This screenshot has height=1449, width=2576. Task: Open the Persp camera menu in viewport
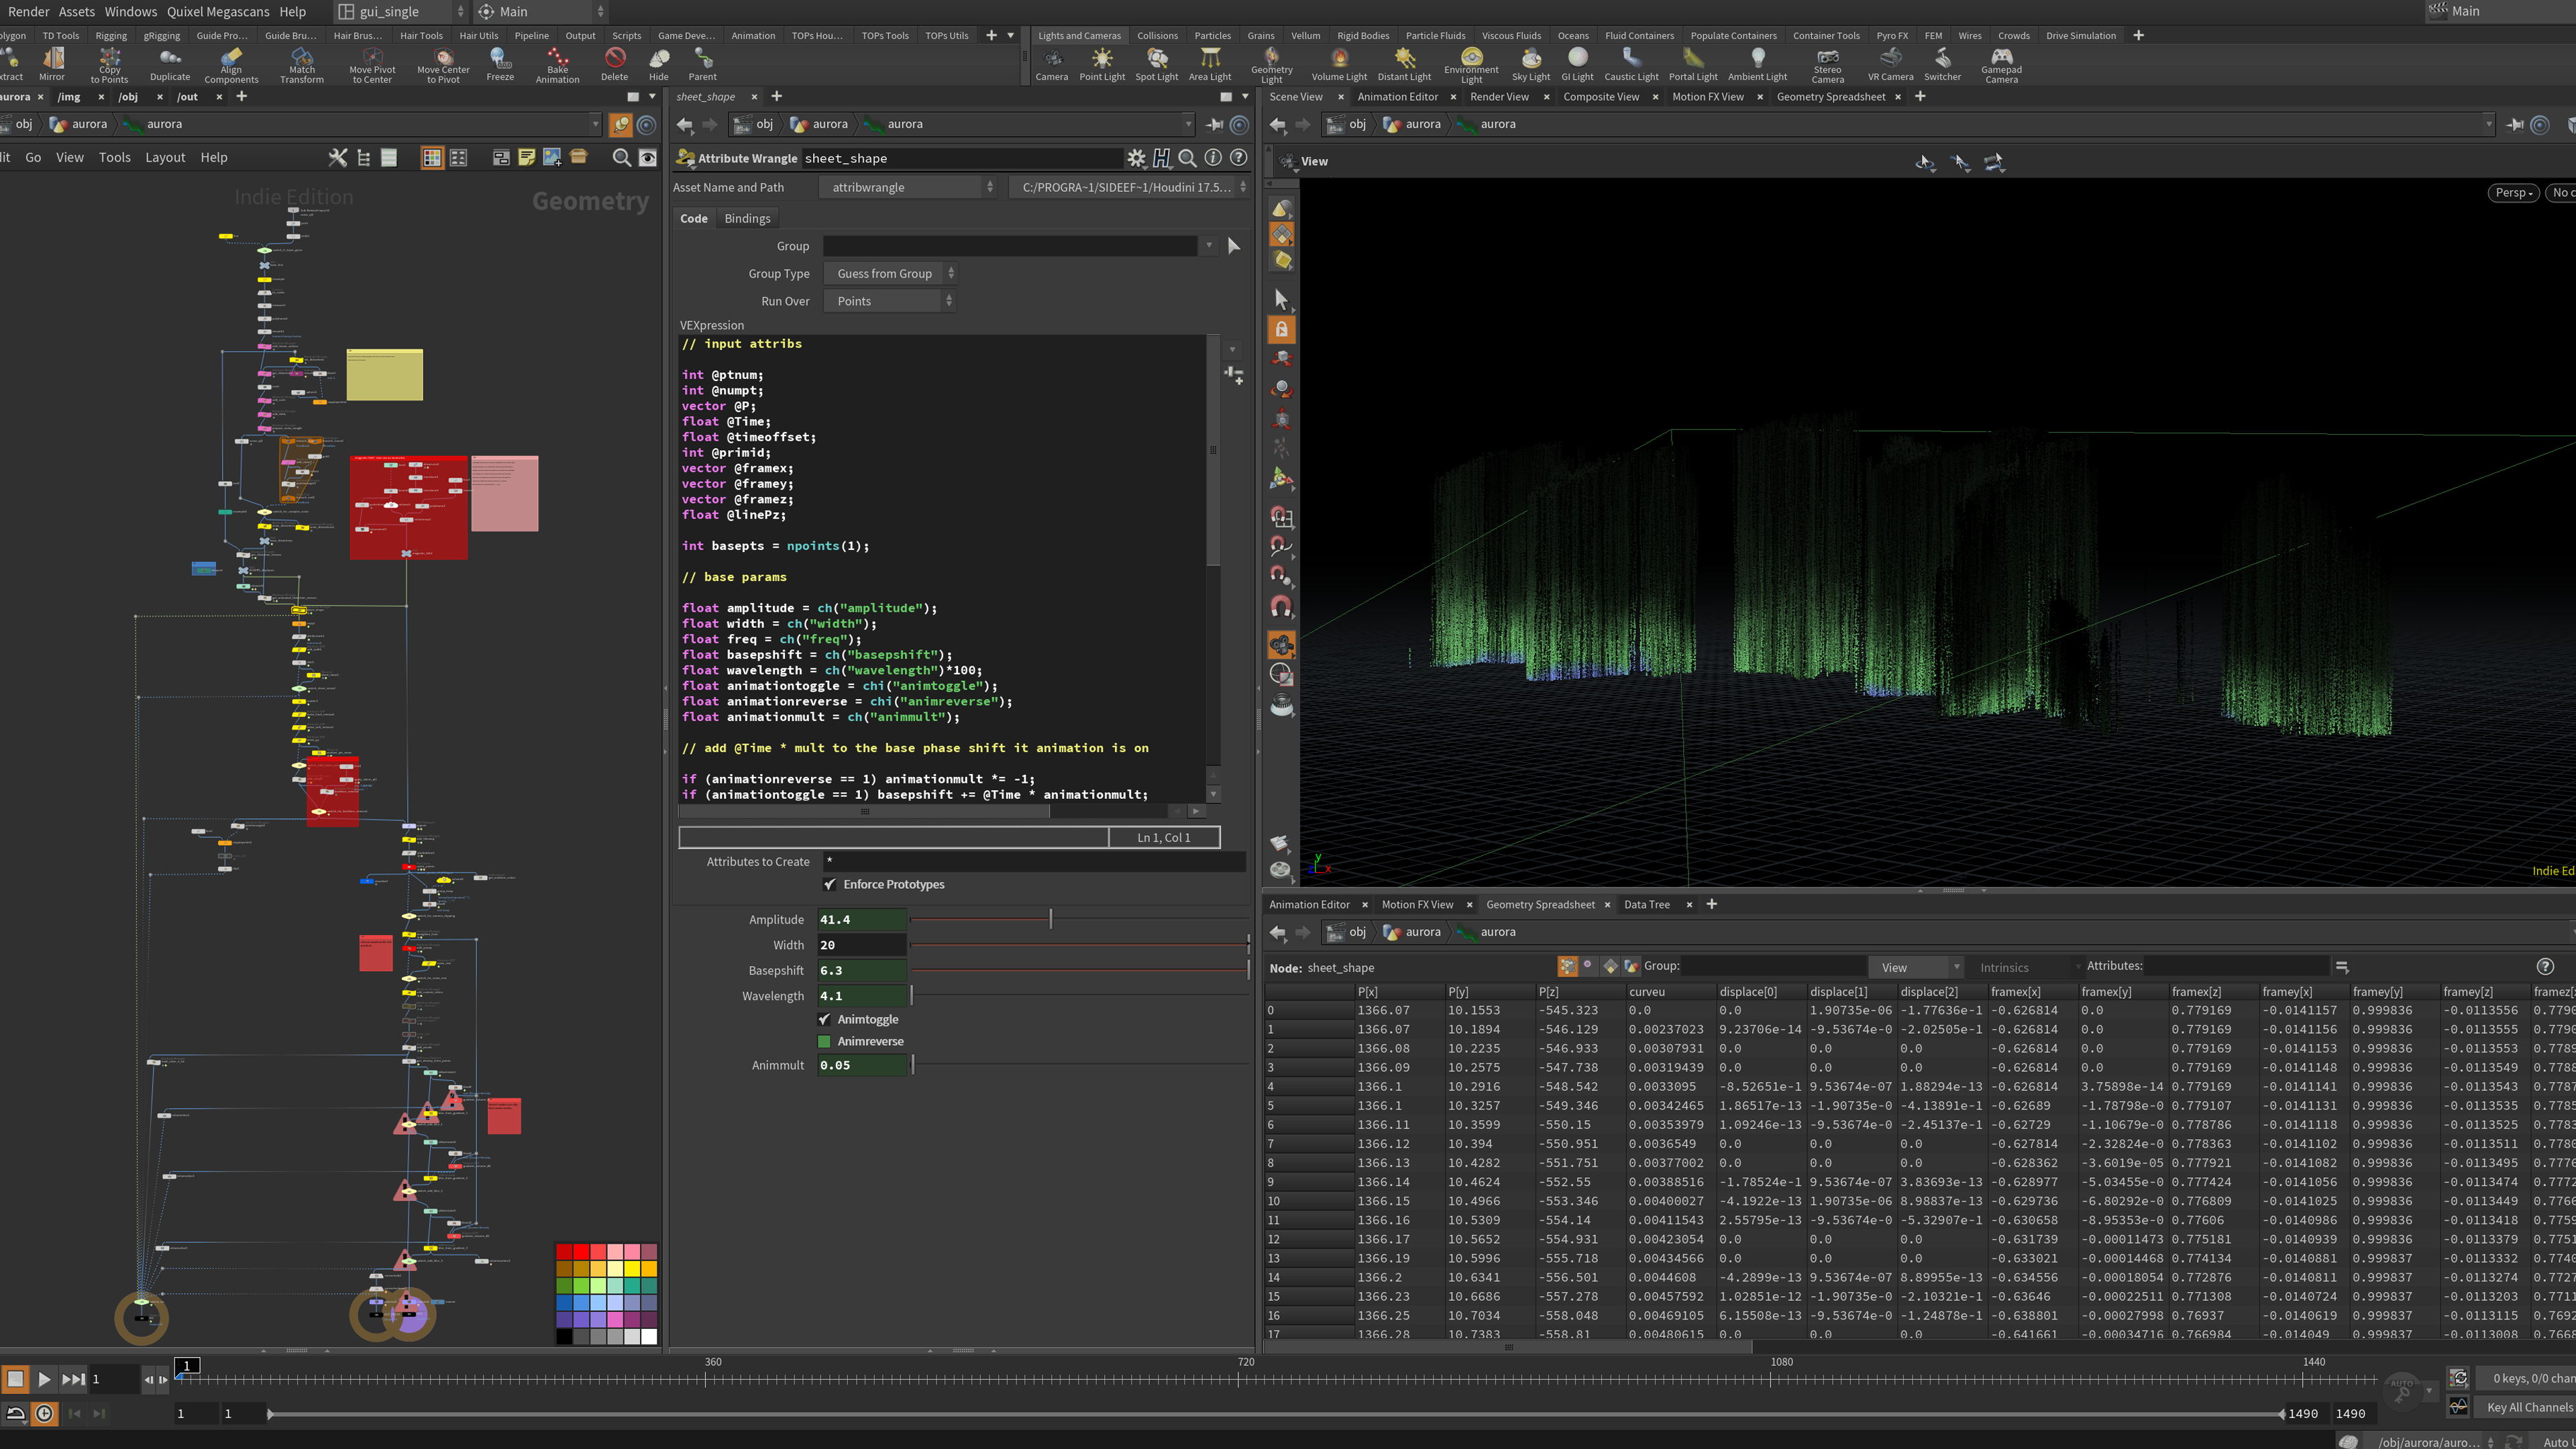point(2514,192)
